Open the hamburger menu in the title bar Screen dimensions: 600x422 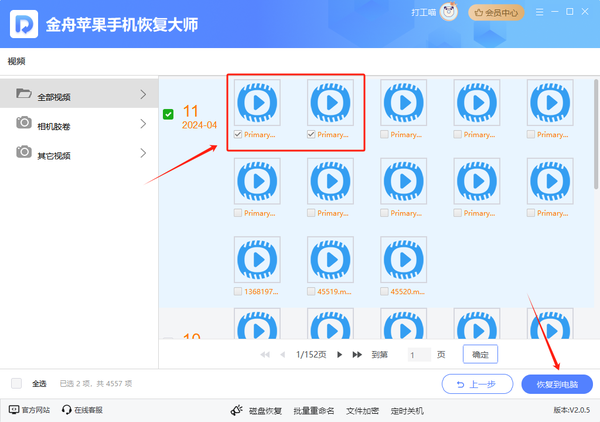pyautogui.click(x=539, y=12)
